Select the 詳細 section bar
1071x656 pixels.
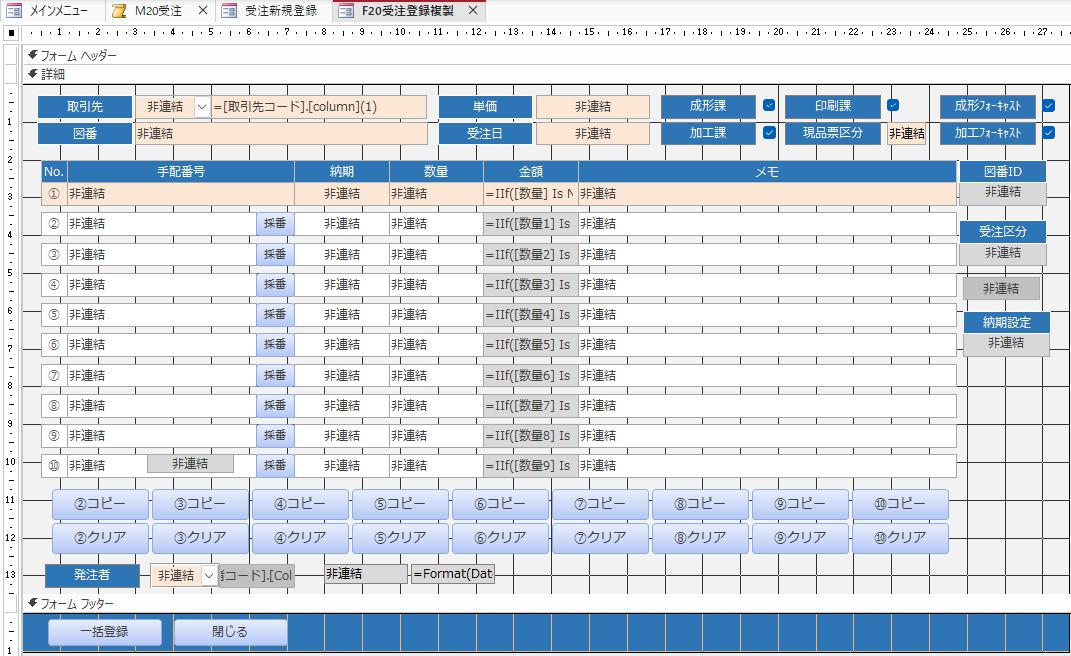546,74
